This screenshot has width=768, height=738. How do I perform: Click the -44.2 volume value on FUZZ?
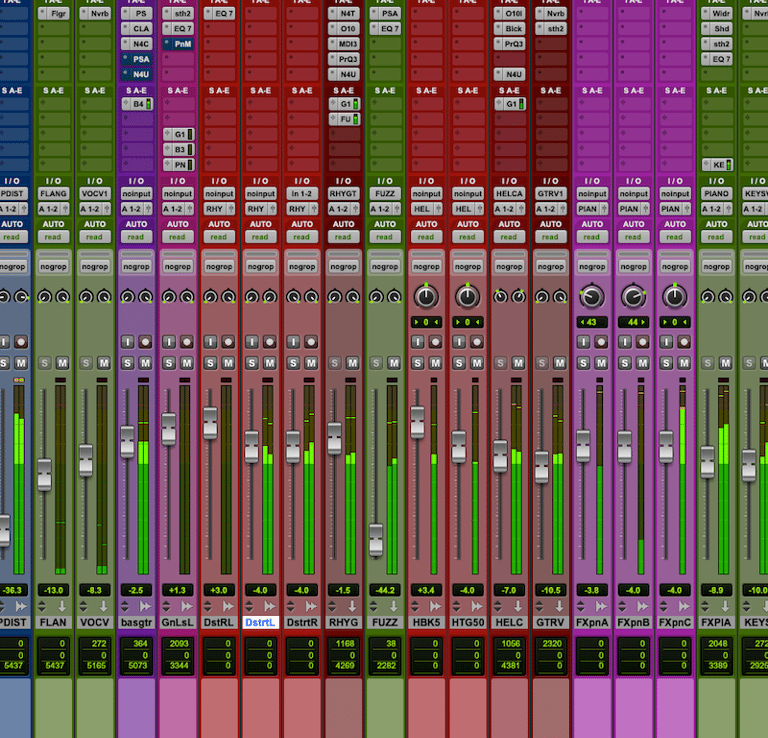pyautogui.click(x=384, y=590)
